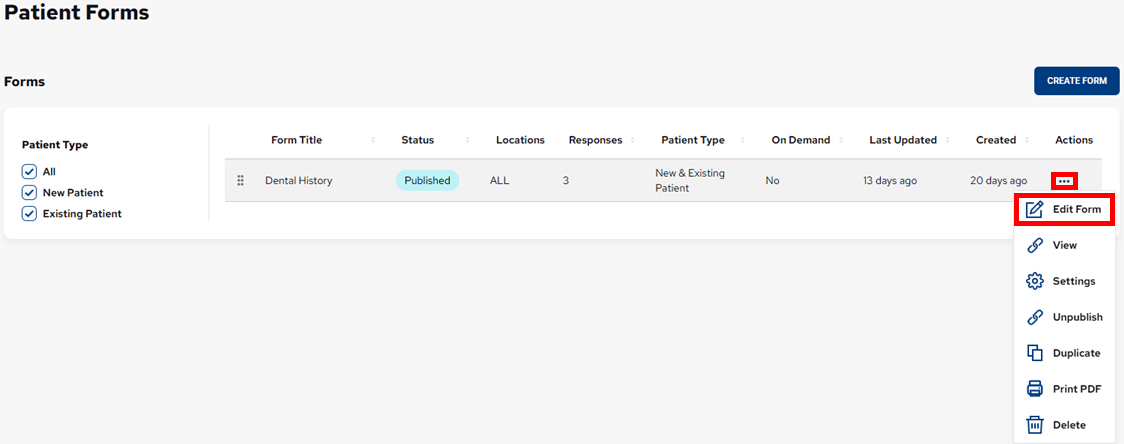Screen dimensions: 1124x444
Task: Sort by Form Title column arrows
Action: click(x=373, y=140)
